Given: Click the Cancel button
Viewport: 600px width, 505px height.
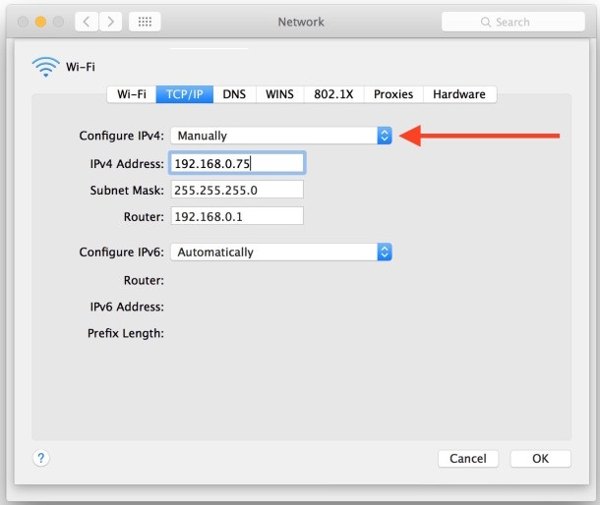Looking at the screenshot, I should point(468,458).
